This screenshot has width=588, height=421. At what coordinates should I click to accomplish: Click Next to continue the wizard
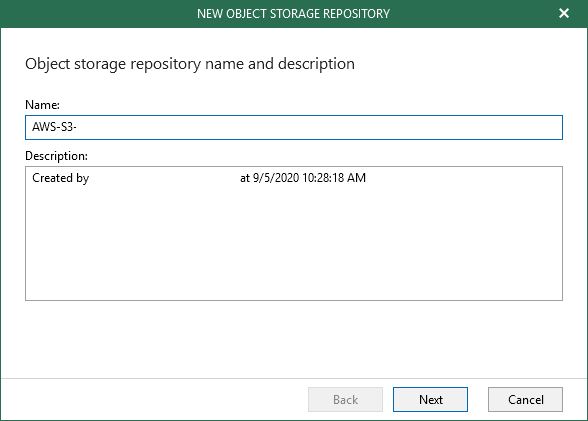pyautogui.click(x=430, y=400)
